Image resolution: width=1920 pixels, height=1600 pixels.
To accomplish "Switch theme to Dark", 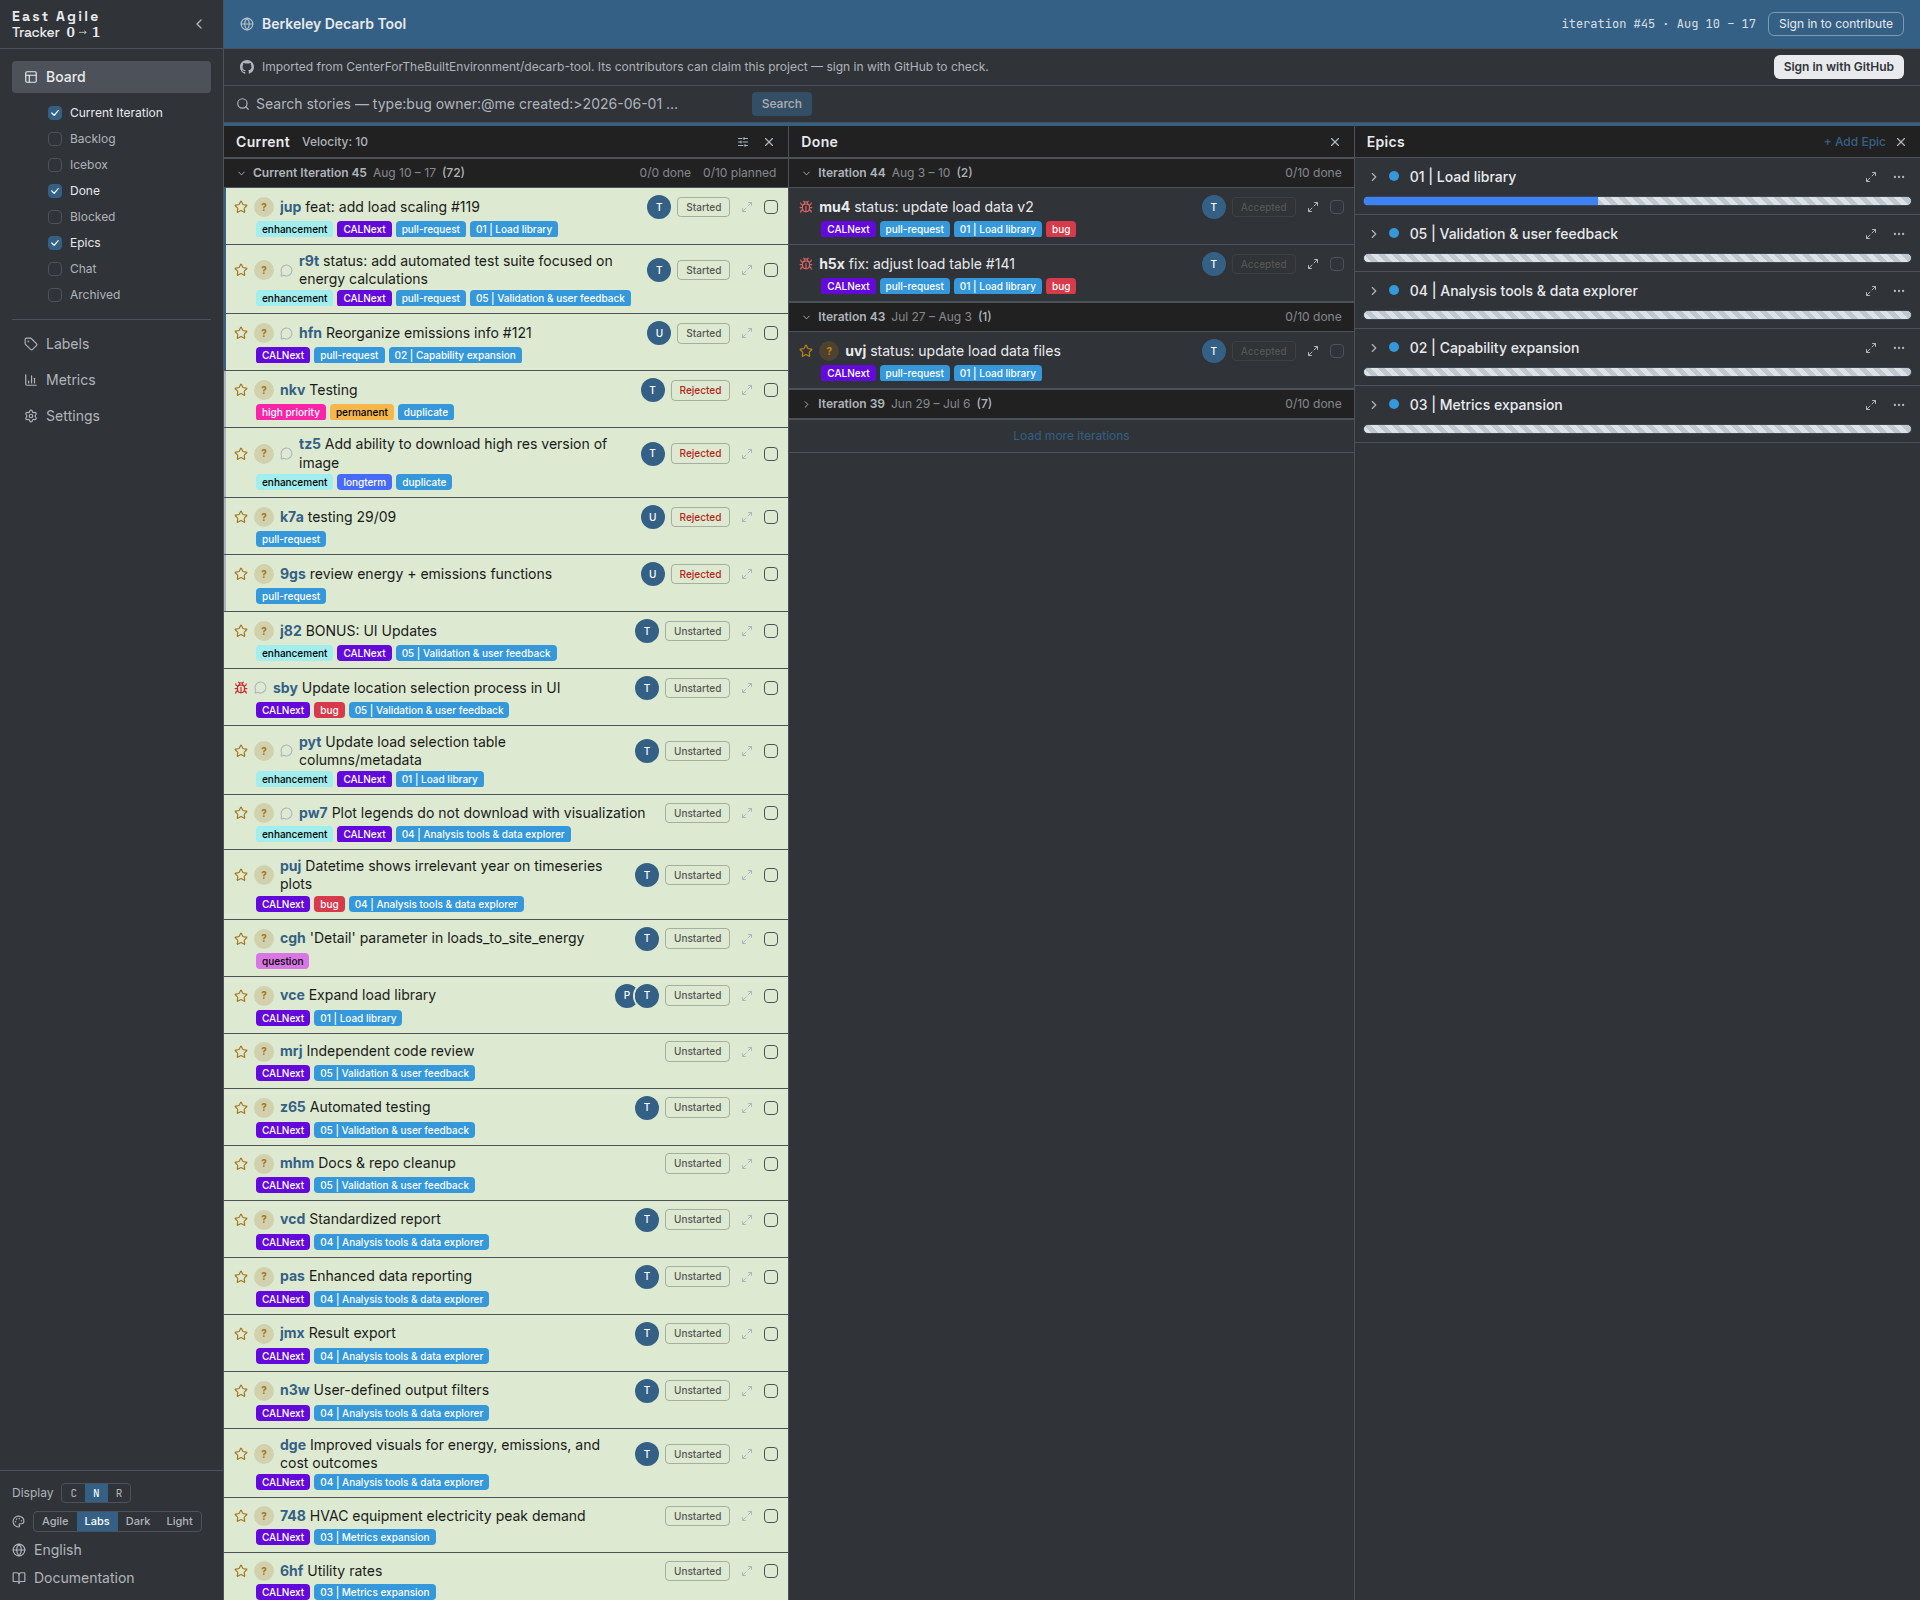I will pyautogui.click(x=138, y=1521).
